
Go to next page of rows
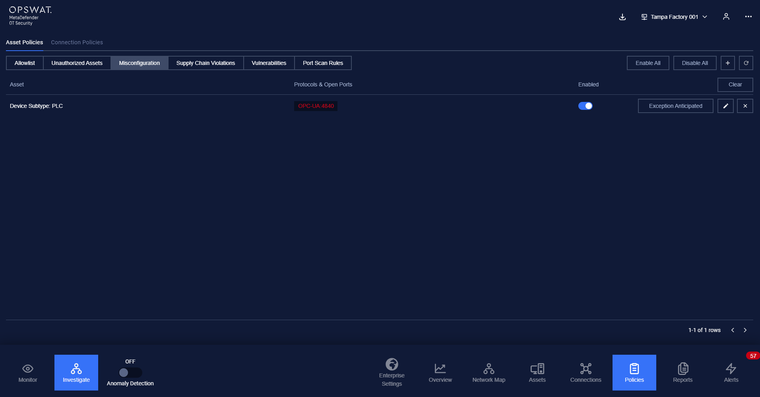pyautogui.click(x=745, y=330)
